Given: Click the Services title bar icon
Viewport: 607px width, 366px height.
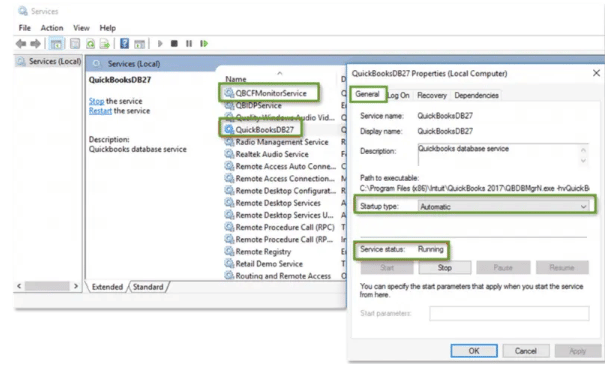Looking at the screenshot, I should [x=23, y=11].
